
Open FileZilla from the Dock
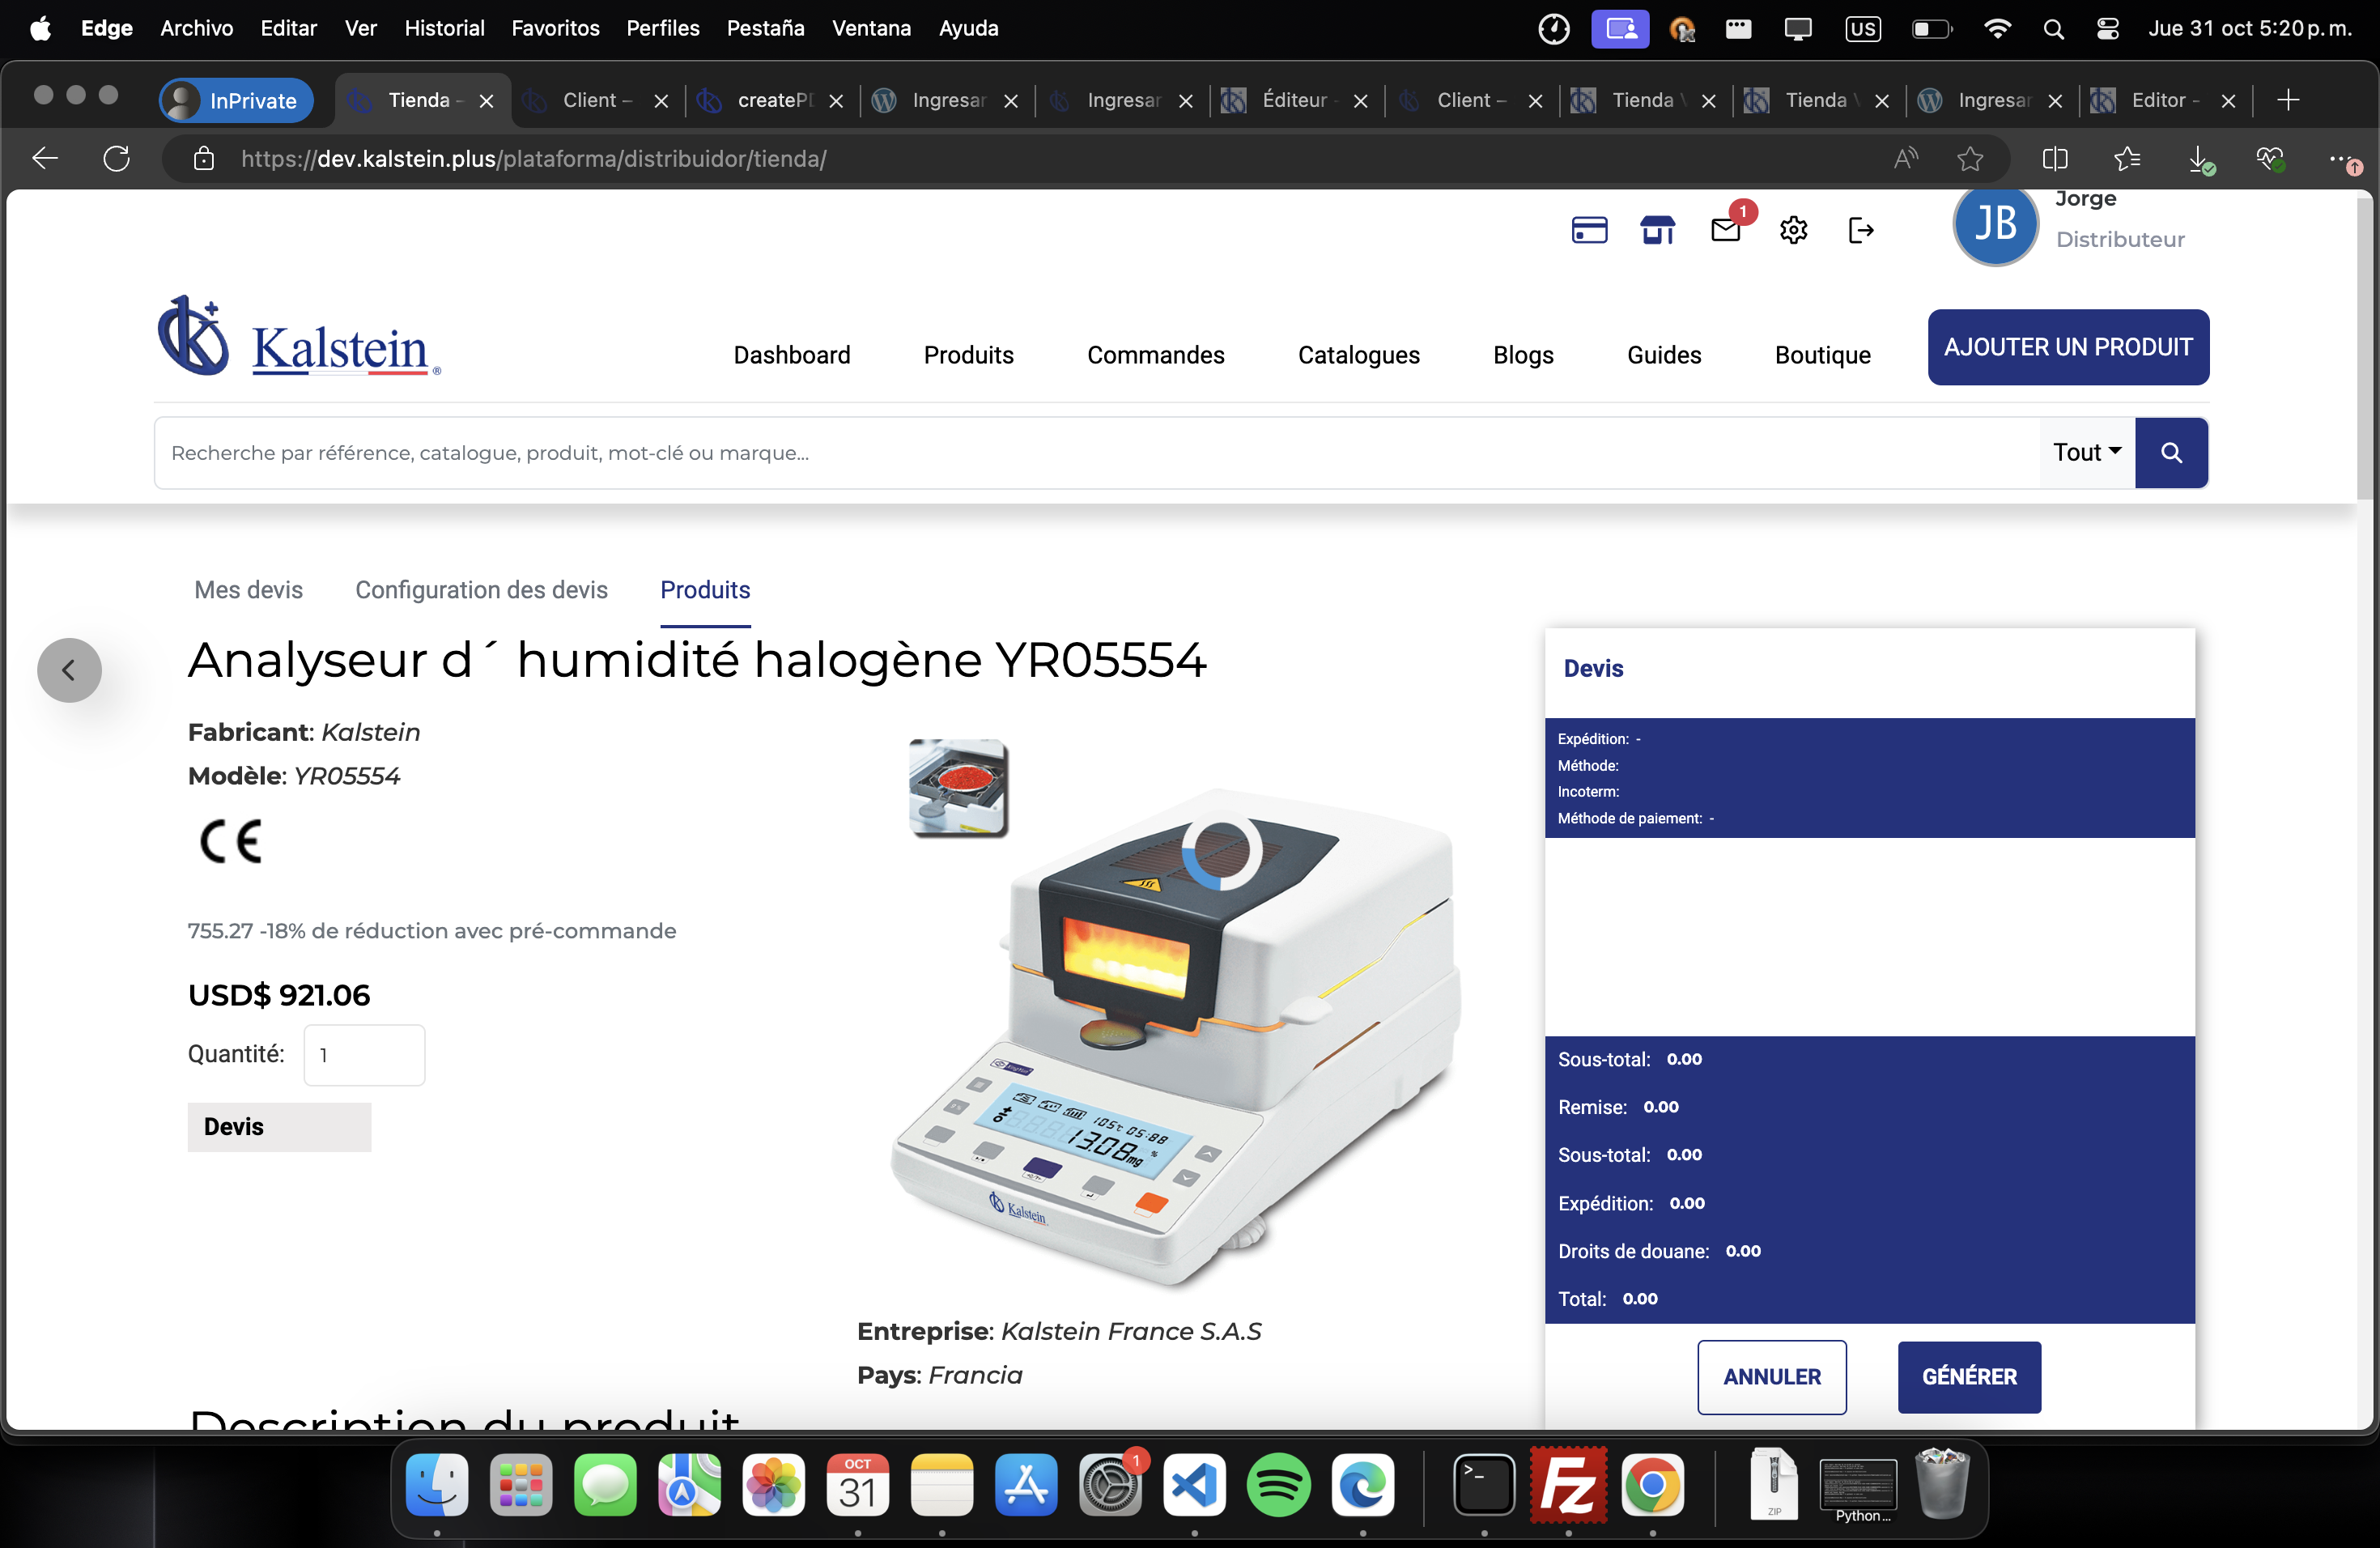[1568, 1484]
